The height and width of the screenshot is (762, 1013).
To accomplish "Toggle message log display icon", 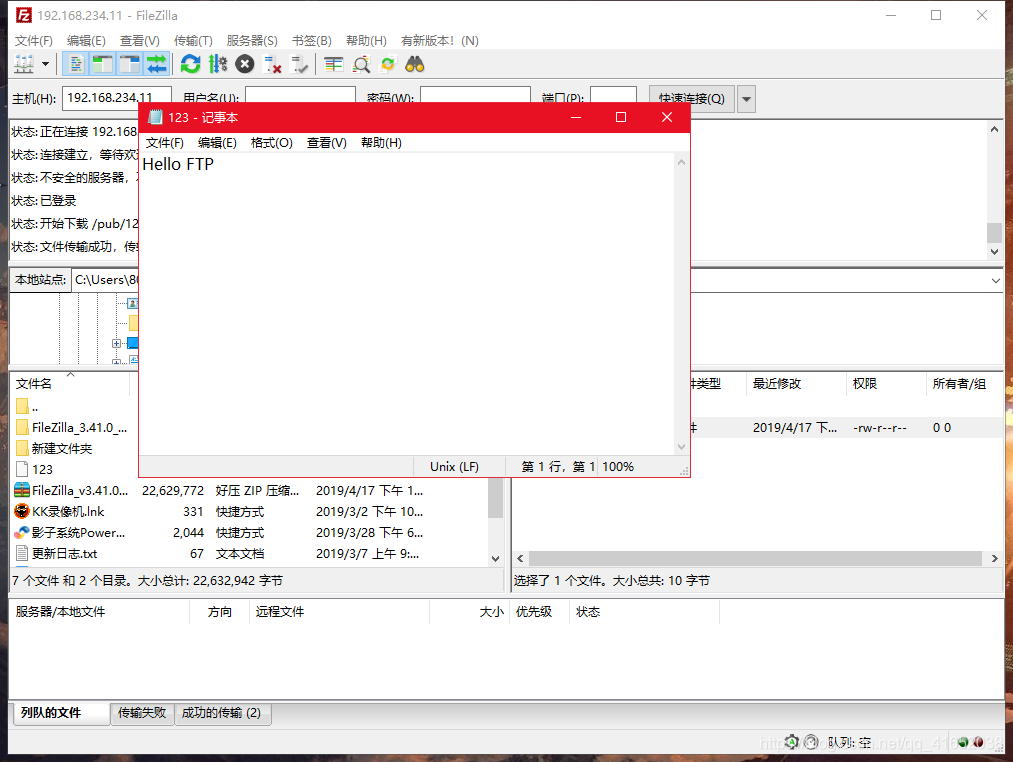I will [x=76, y=64].
